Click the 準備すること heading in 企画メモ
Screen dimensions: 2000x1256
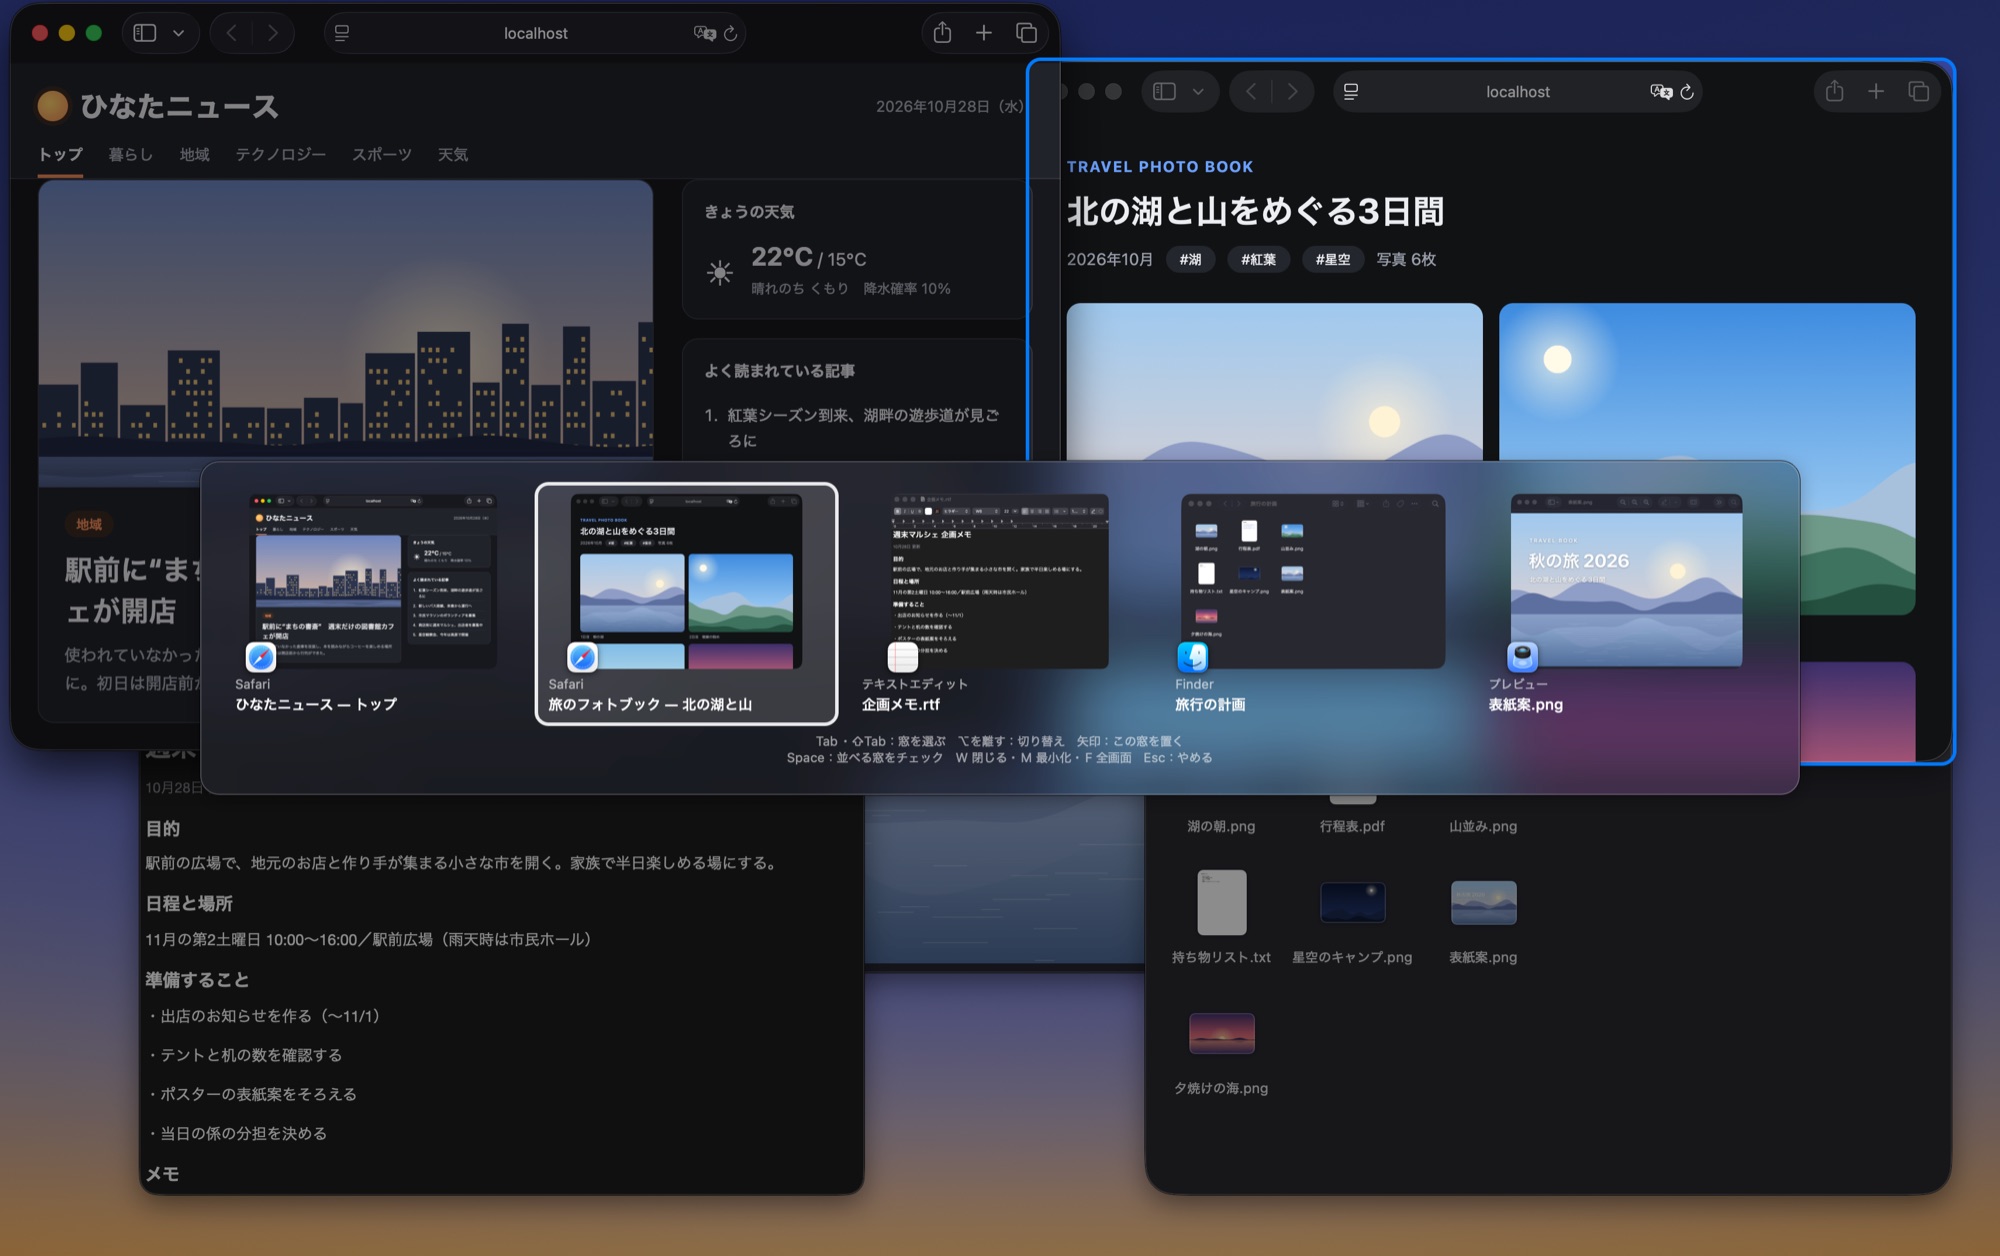pos(197,980)
